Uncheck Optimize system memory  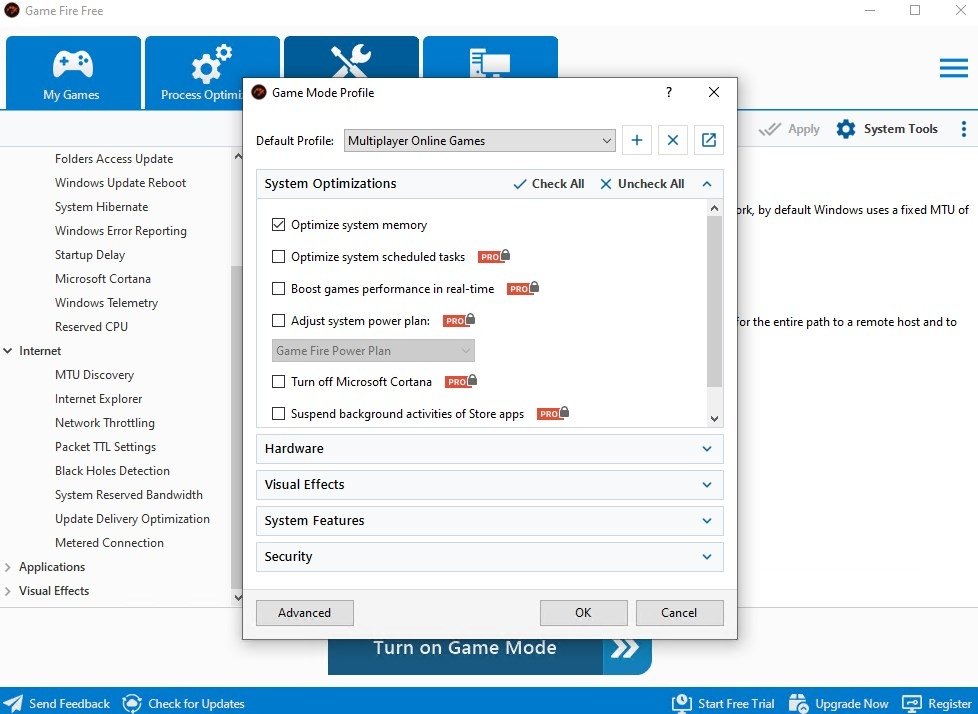click(x=278, y=224)
